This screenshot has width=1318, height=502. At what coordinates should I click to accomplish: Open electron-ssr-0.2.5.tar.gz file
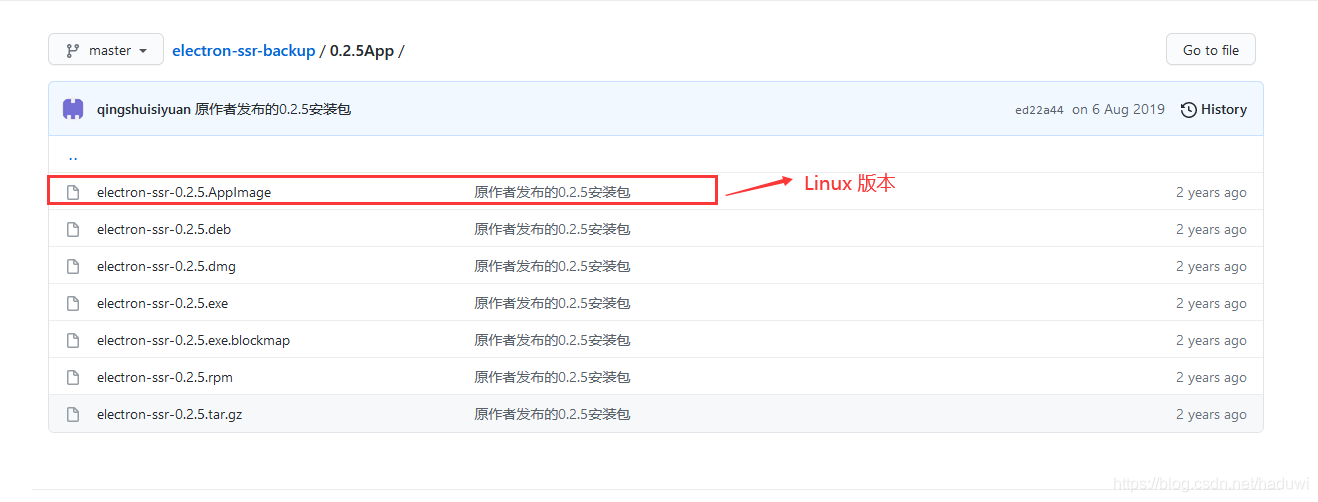(x=169, y=414)
